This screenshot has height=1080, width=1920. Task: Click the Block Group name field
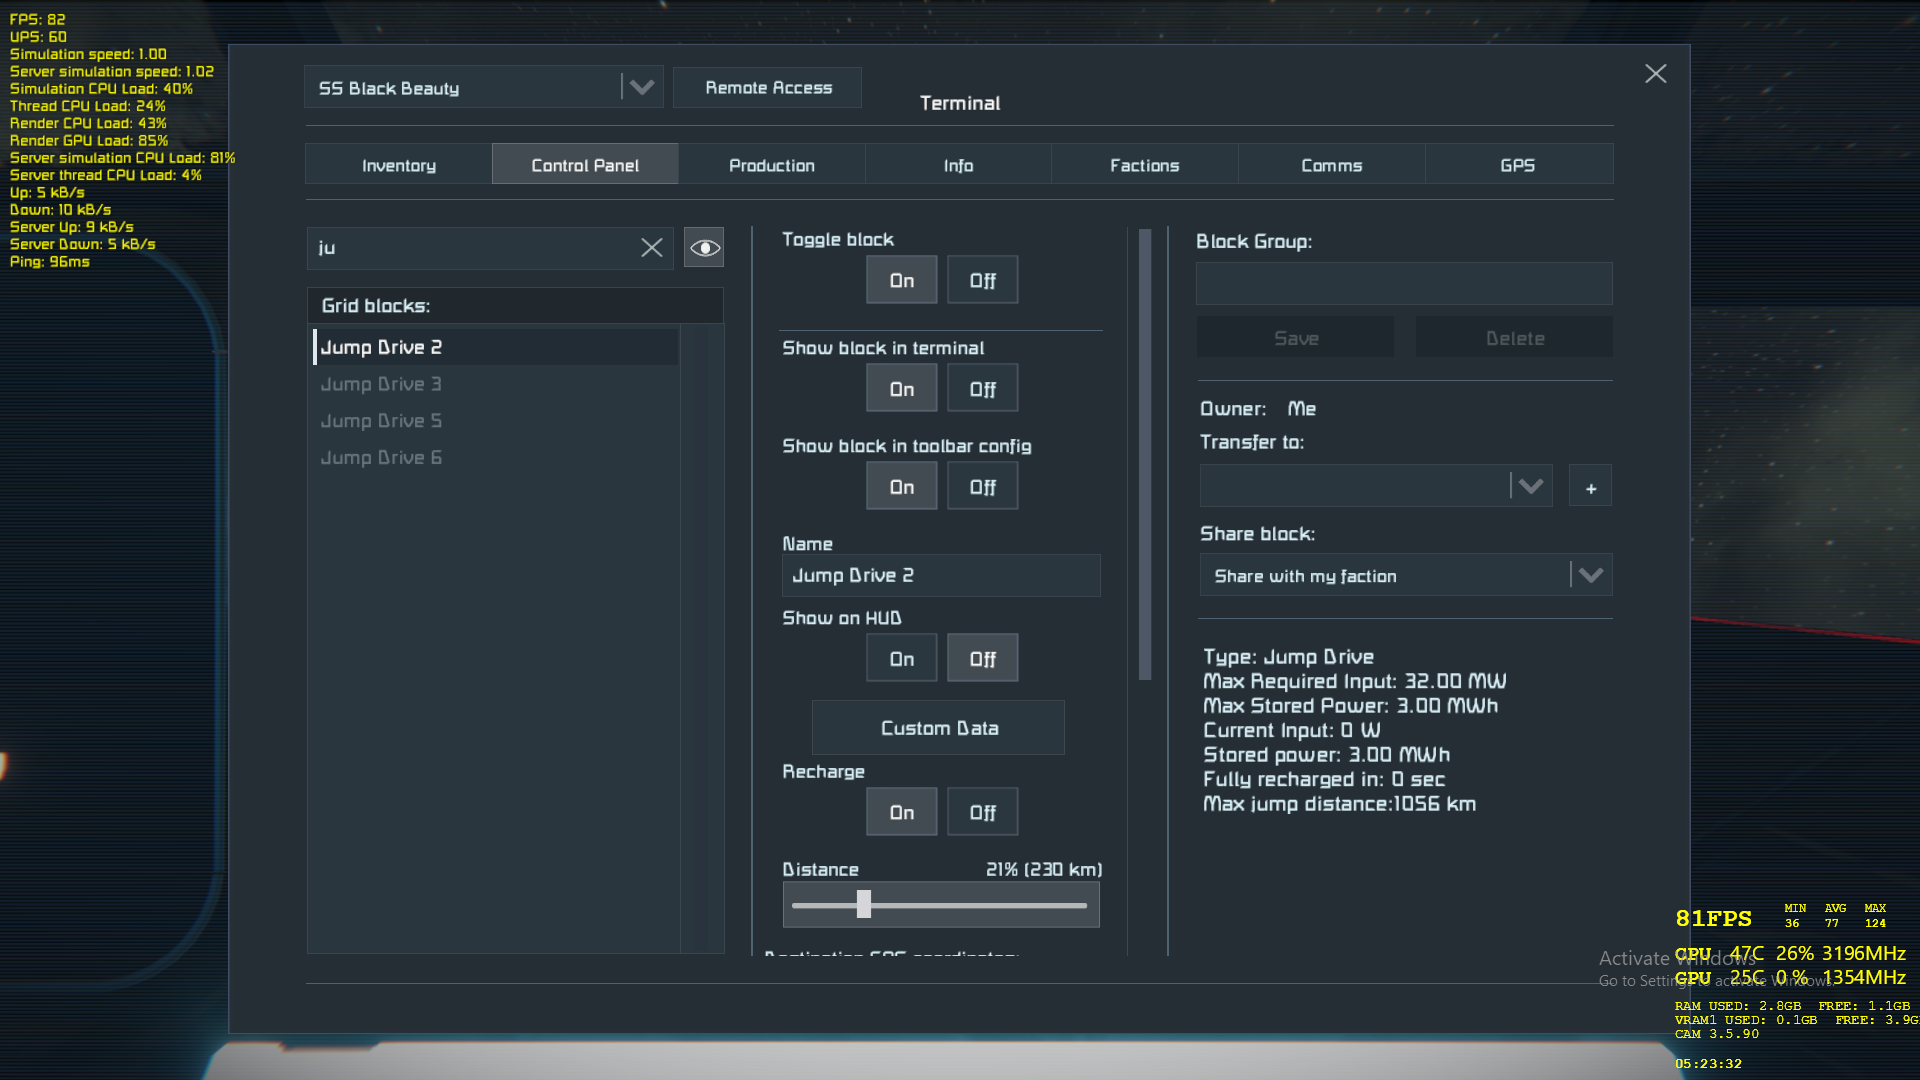point(1403,284)
